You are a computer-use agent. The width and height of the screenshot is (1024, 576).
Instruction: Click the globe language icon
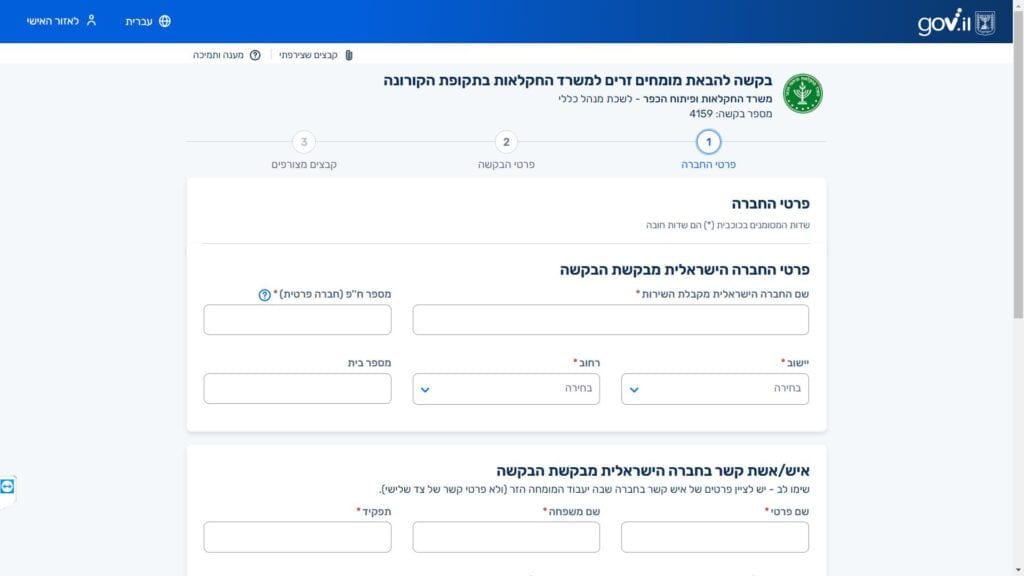point(165,22)
